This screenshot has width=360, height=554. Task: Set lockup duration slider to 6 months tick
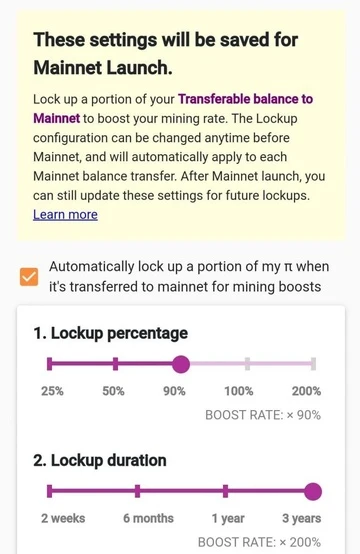point(137,491)
